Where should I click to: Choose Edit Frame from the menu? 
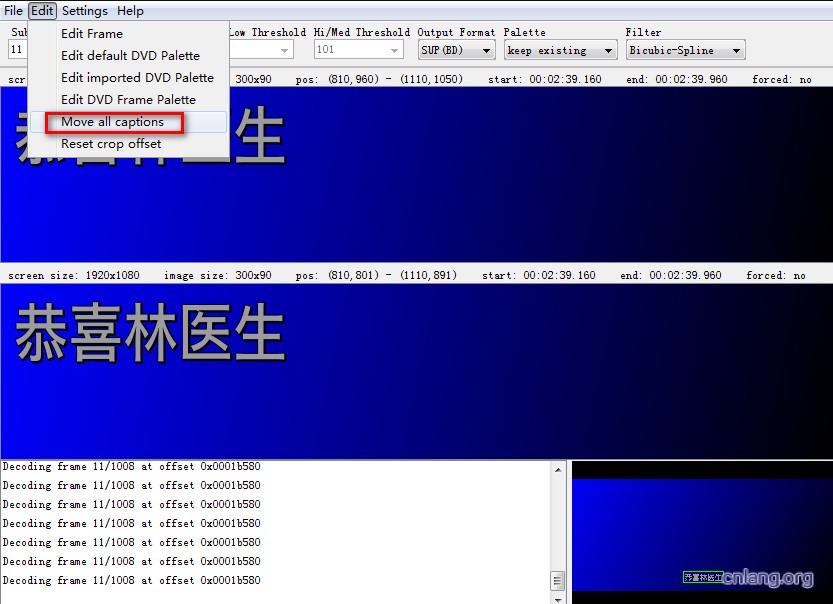click(92, 33)
